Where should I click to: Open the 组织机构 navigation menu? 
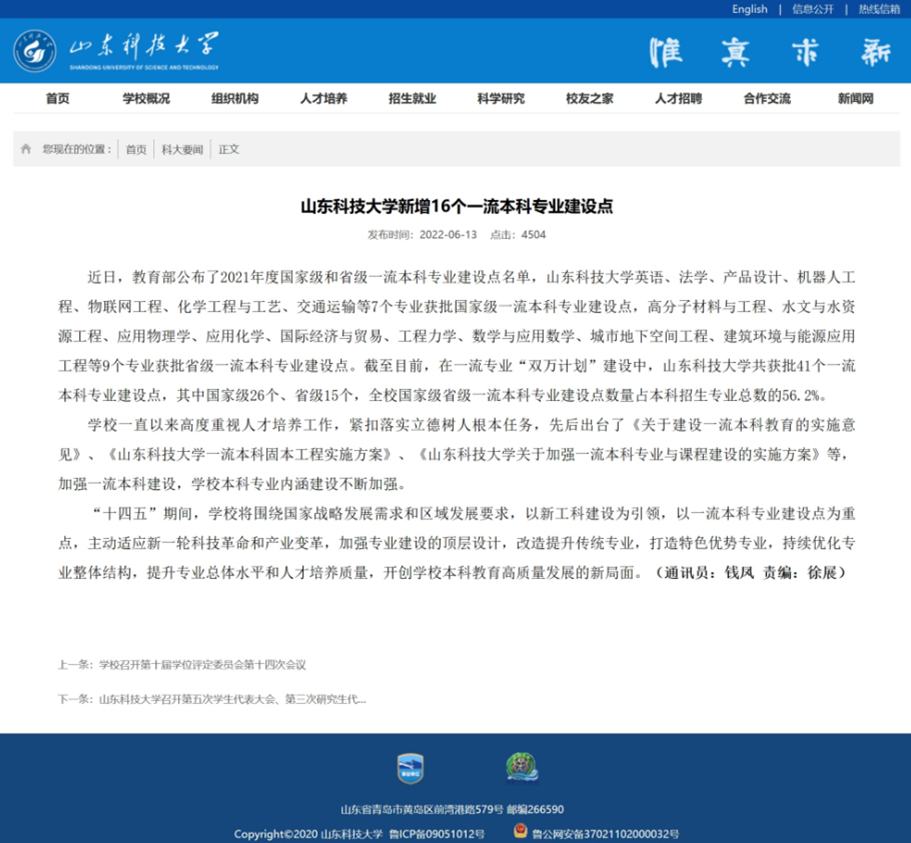point(235,98)
